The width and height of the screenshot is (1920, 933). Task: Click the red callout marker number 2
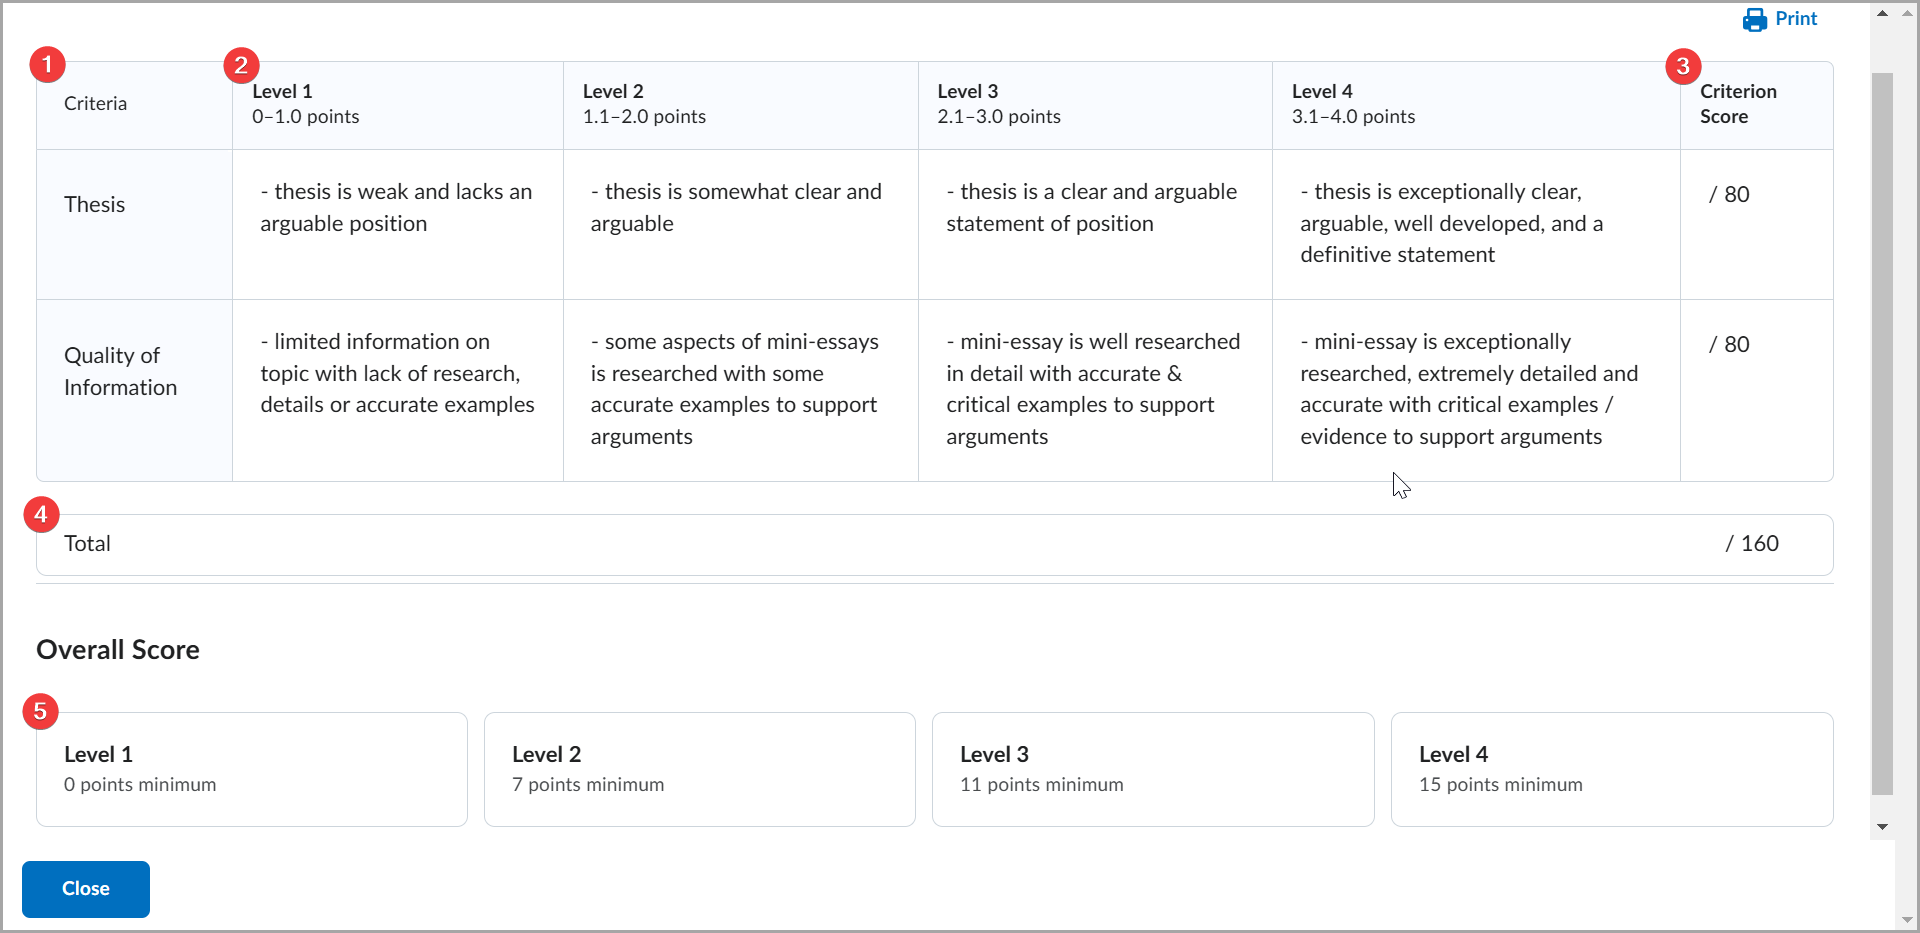pyautogui.click(x=241, y=66)
